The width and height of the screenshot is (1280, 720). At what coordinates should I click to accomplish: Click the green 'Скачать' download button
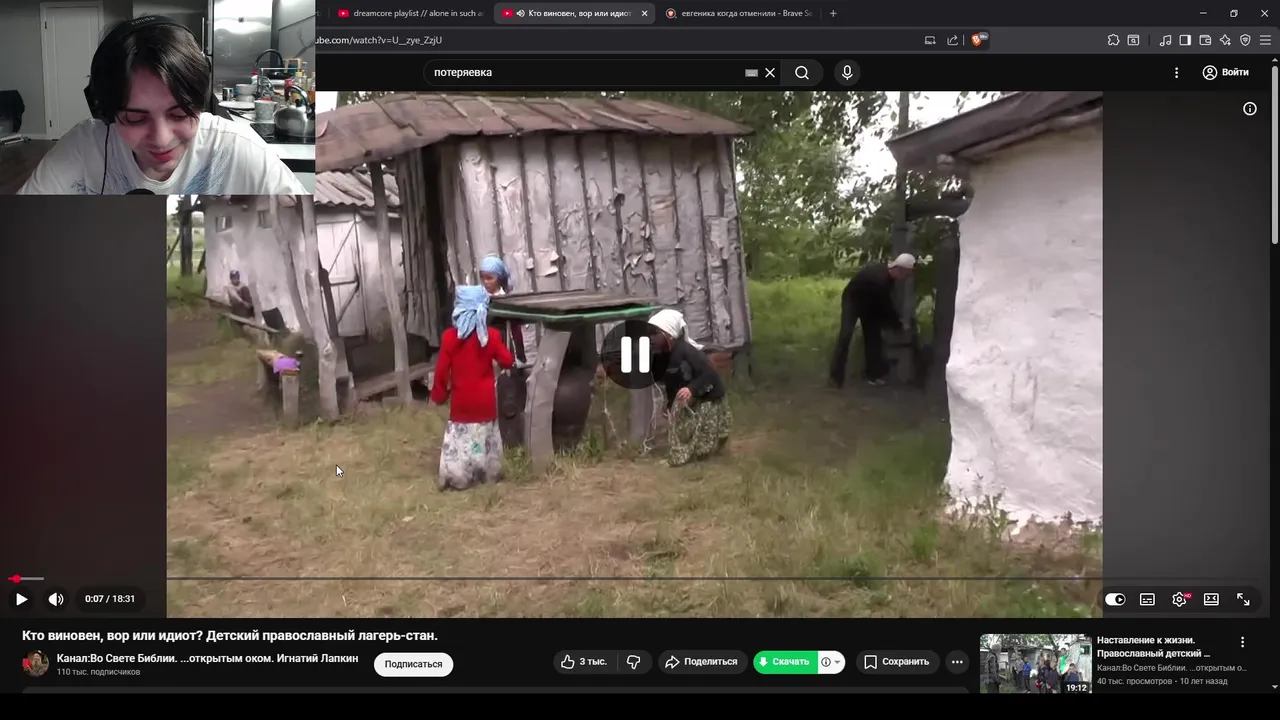785,662
